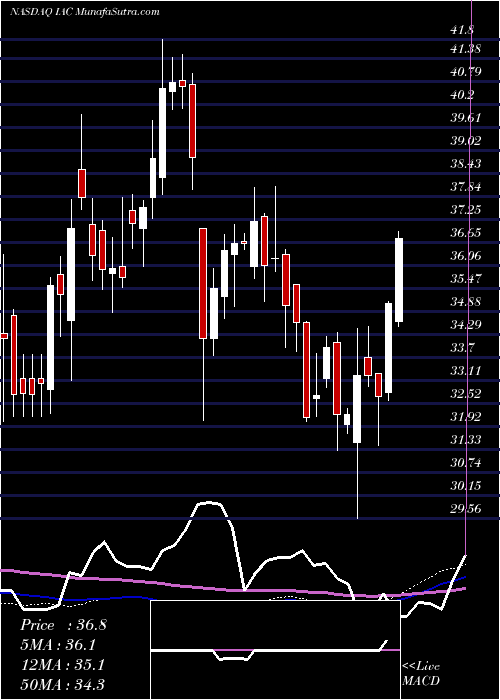Click the 35.47 price axis label
Viewport: 500px width, 700px height.
466,279
